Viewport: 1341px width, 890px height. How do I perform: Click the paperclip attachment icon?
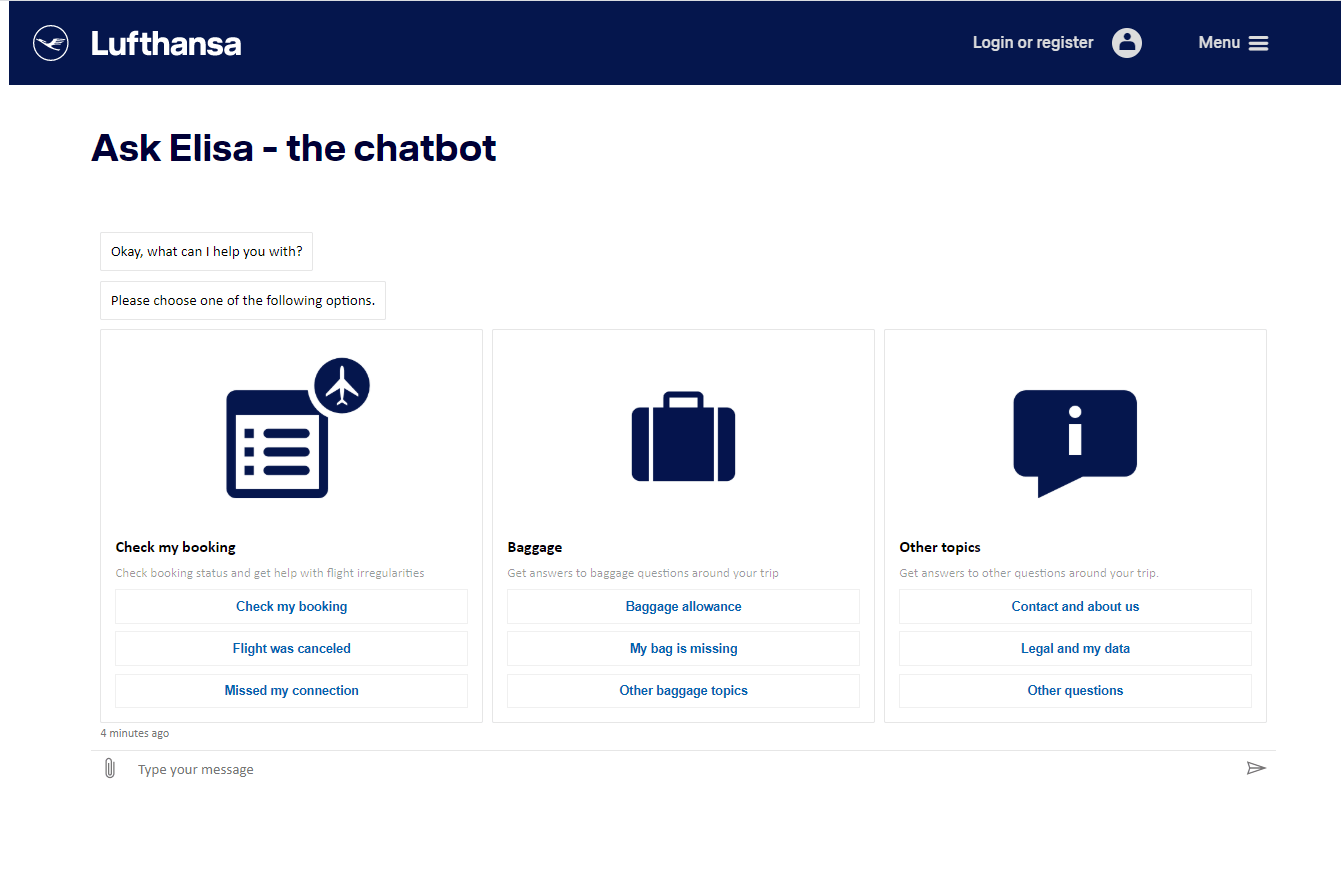110,768
